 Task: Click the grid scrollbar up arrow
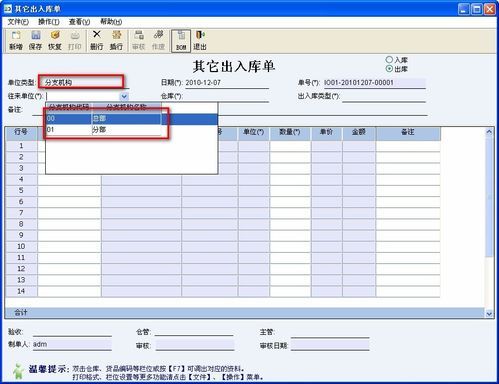pos(489,132)
